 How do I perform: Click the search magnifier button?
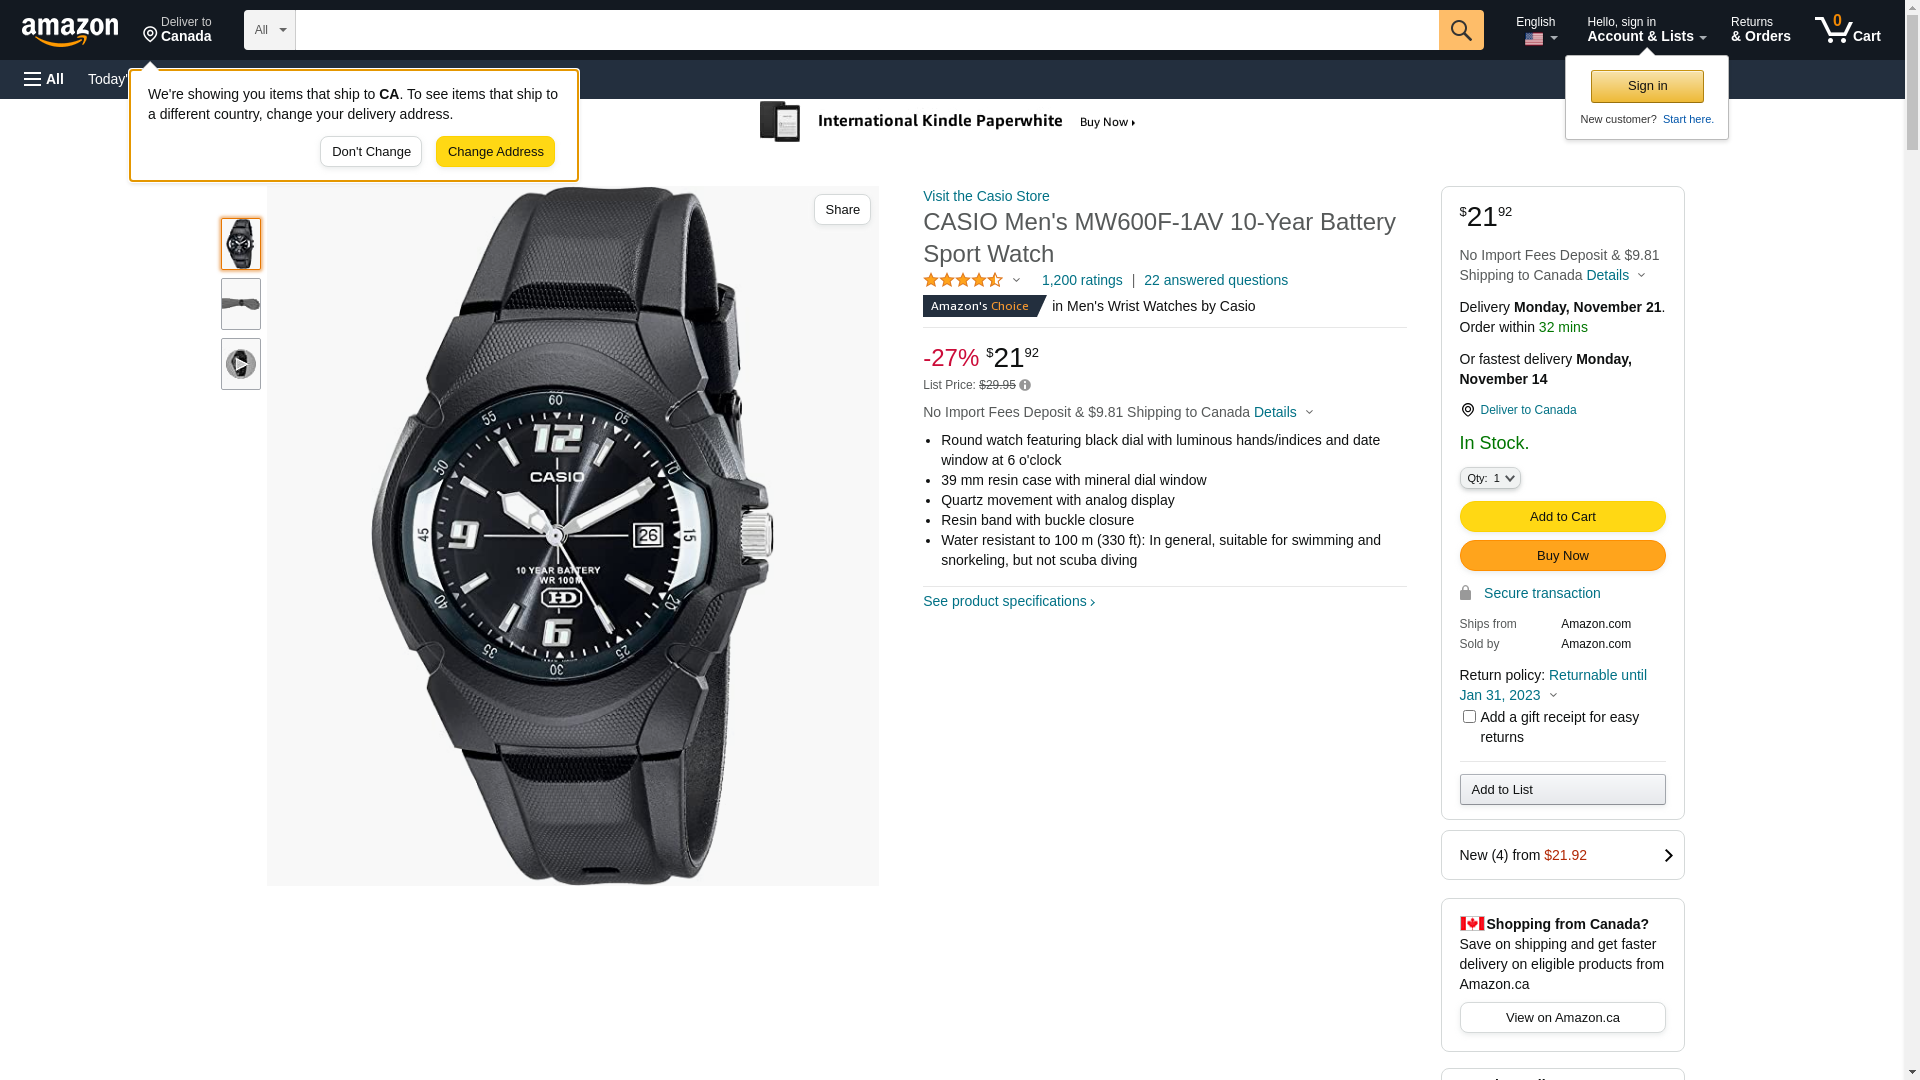1461,30
